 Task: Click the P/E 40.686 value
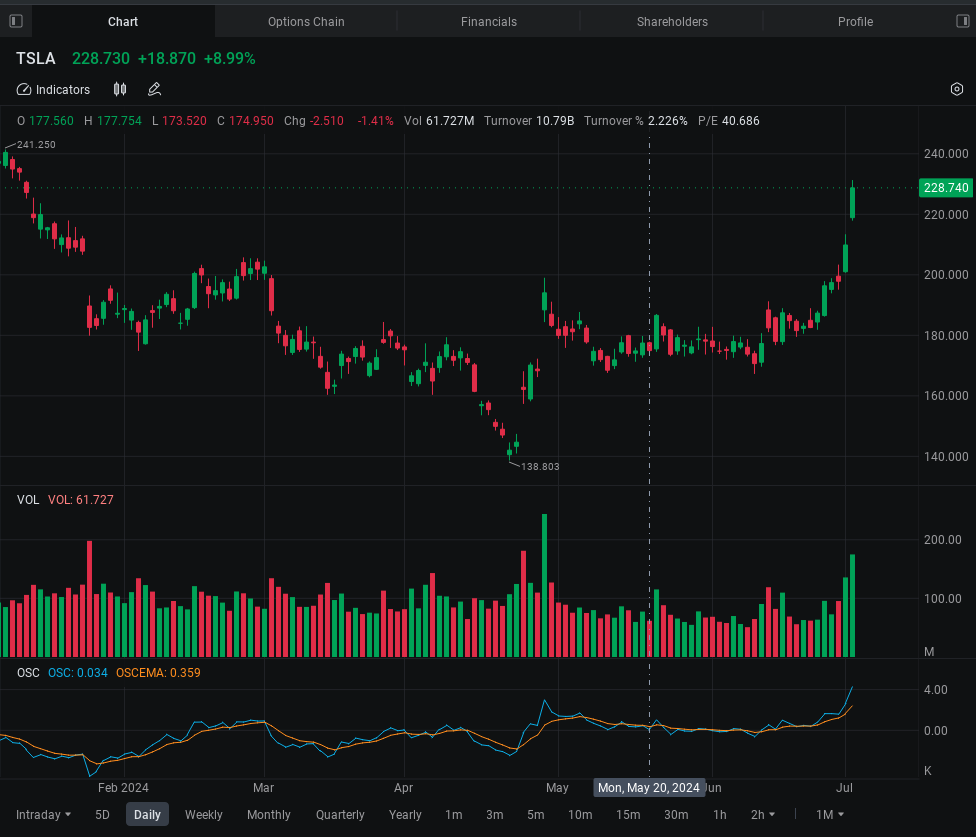tap(729, 121)
